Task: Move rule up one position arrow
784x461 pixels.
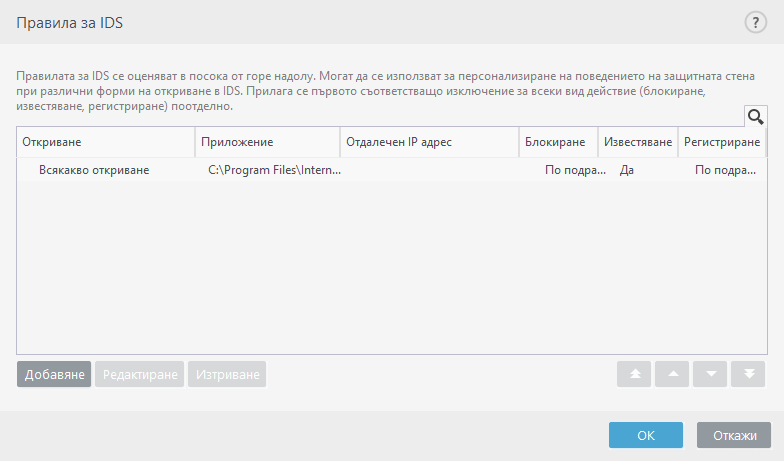Action: (x=672, y=374)
